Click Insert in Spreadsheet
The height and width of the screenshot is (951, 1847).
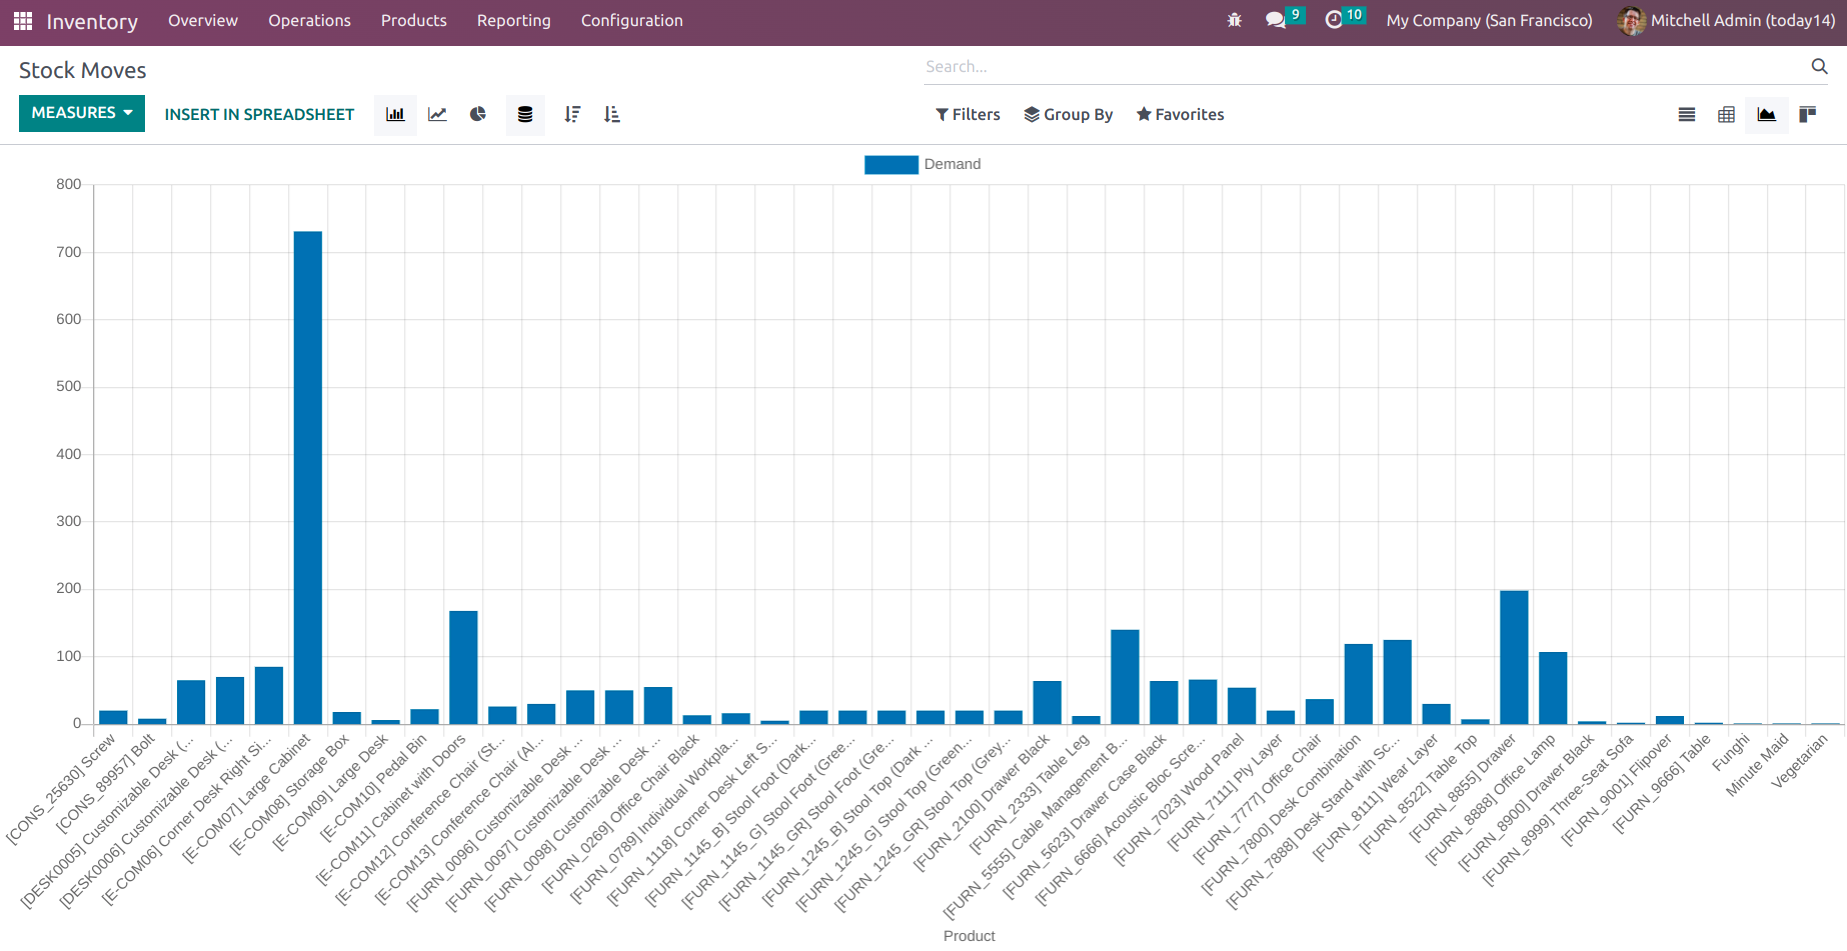pyautogui.click(x=259, y=114)
